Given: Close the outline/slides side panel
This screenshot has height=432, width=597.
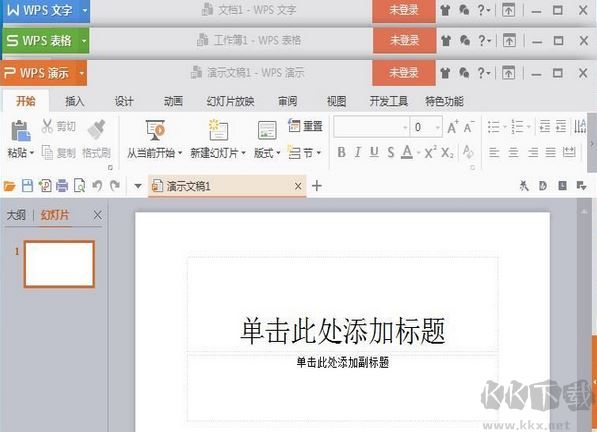Looking at the screenshot, I should (x=97, y=215).
